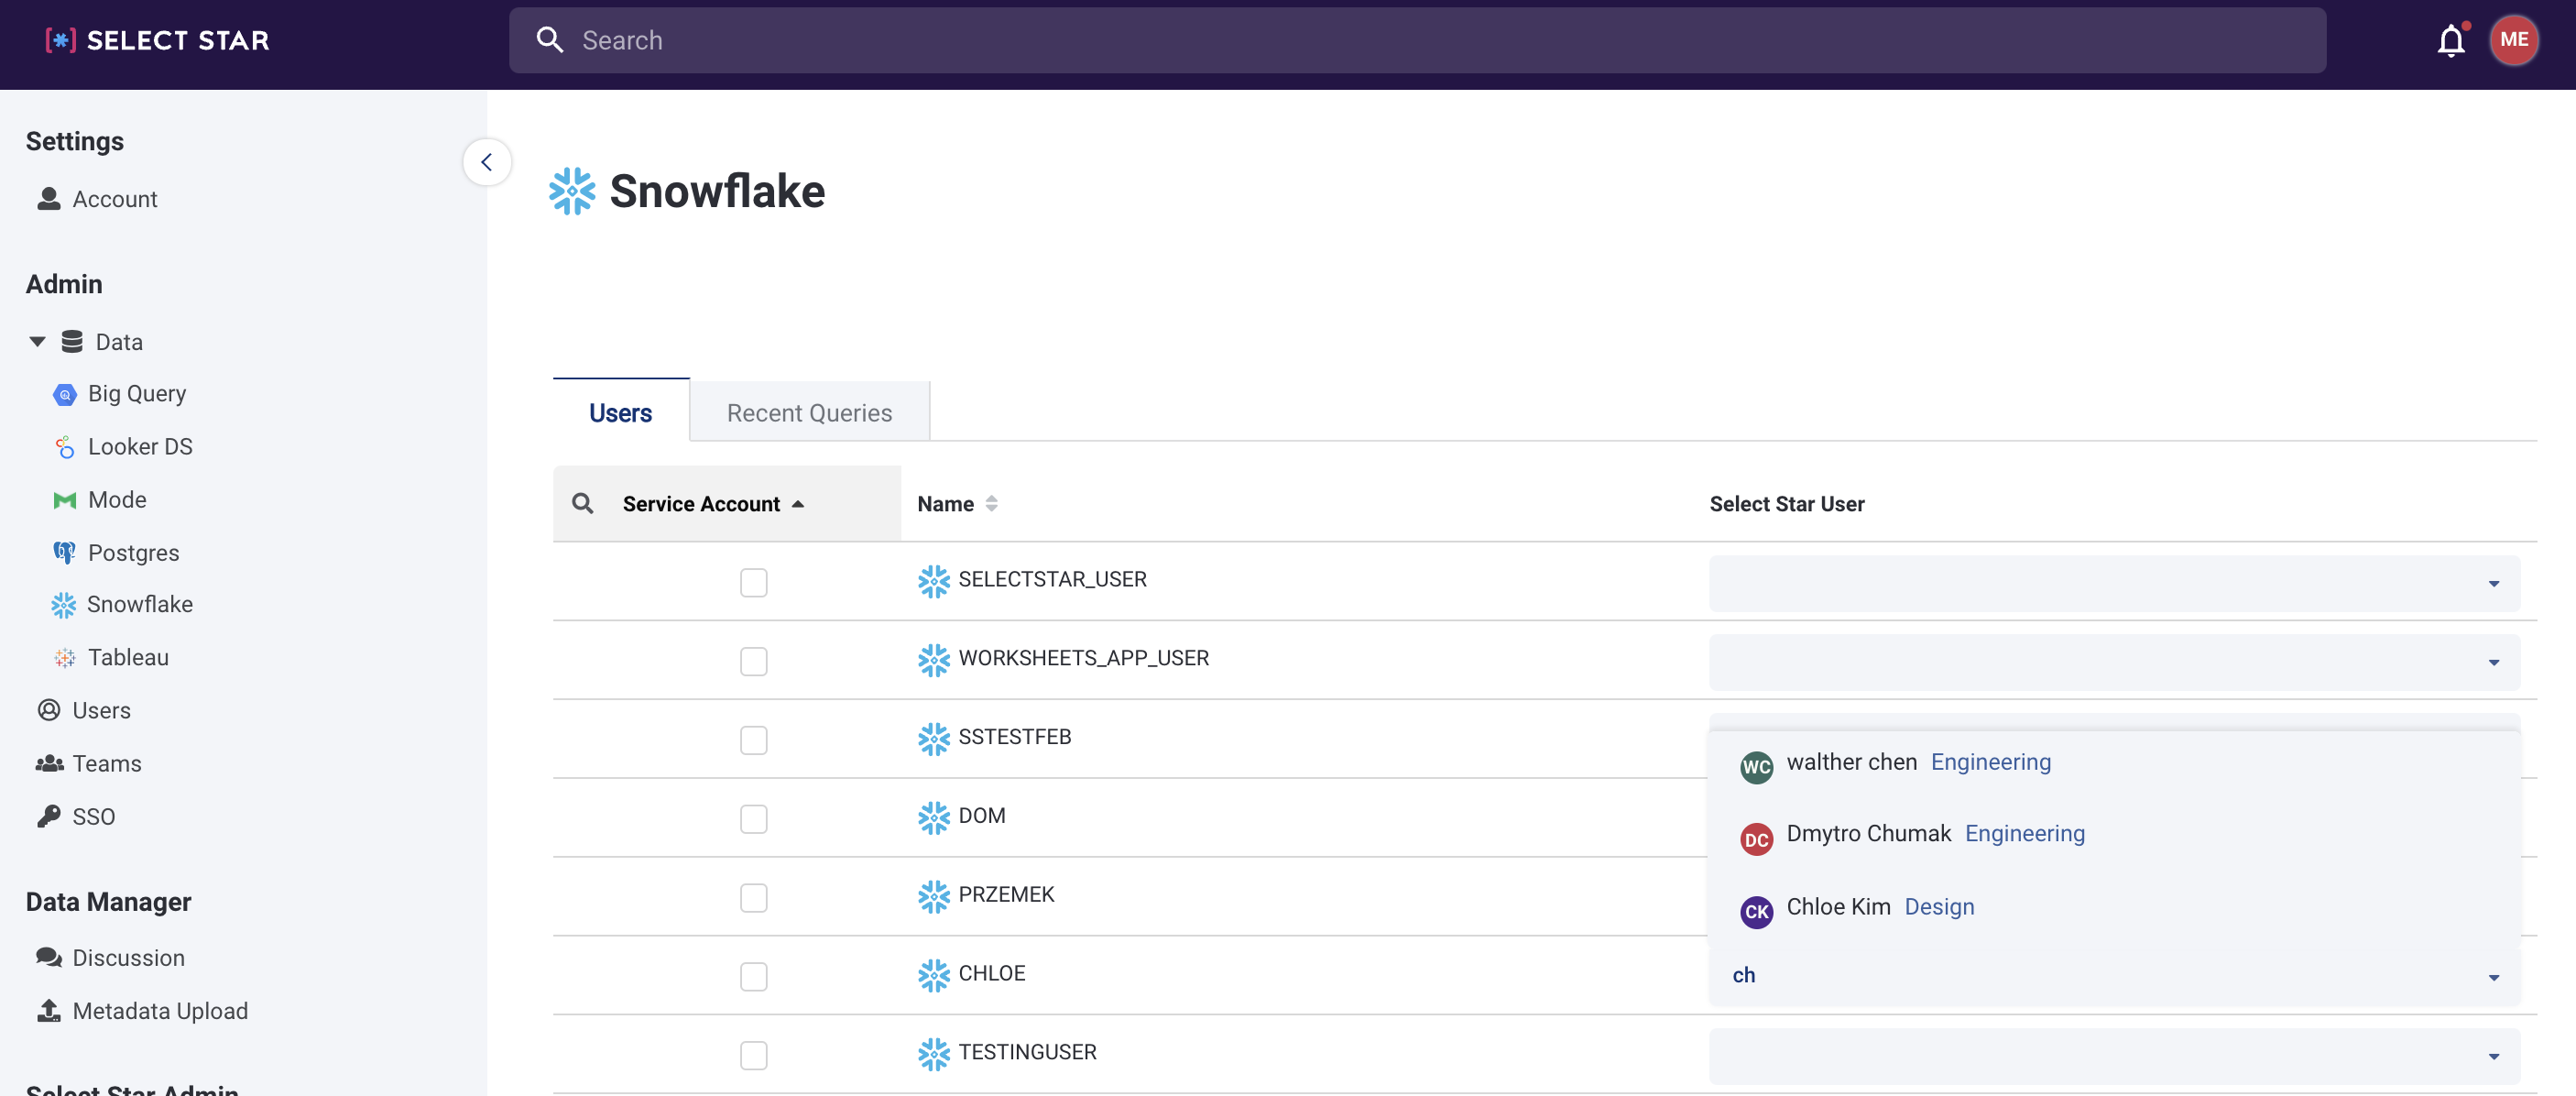
Task: Open Big Query in the sidebar
Action: click(x=136, y=394)
